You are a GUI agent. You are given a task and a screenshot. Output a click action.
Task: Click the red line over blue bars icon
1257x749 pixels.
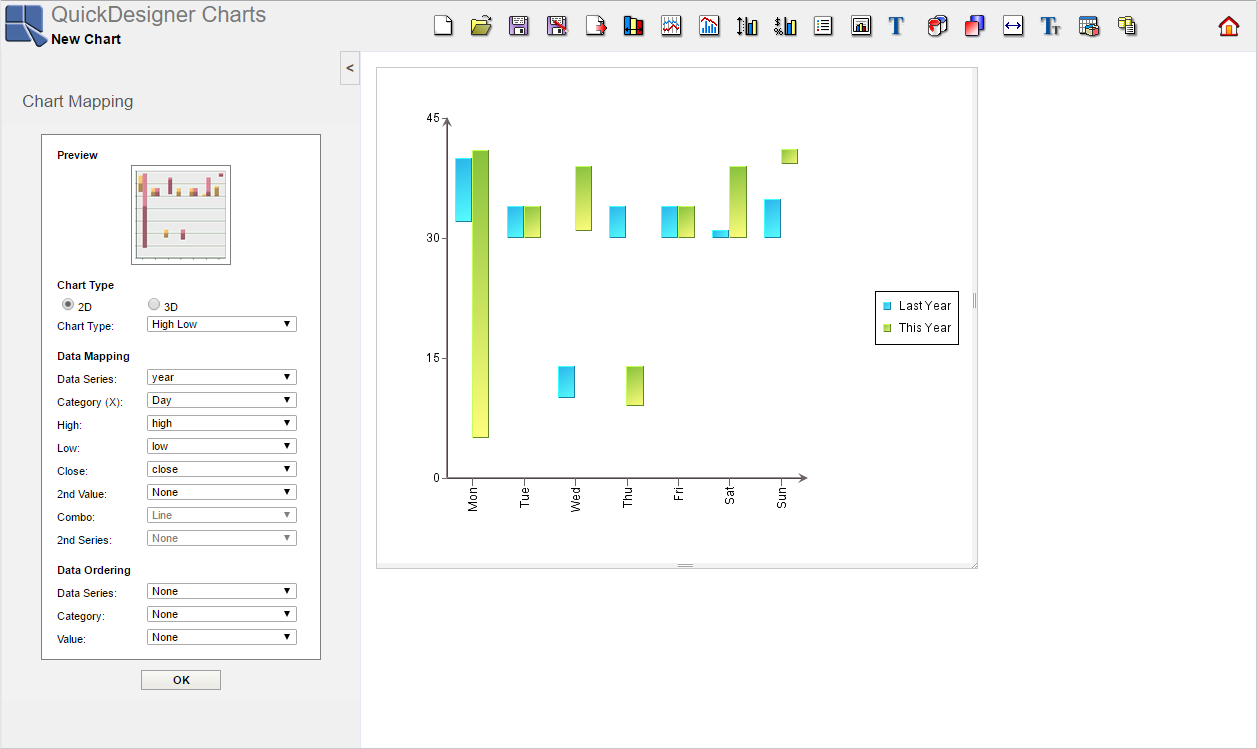pyautogui.click(x=709, y=26)
